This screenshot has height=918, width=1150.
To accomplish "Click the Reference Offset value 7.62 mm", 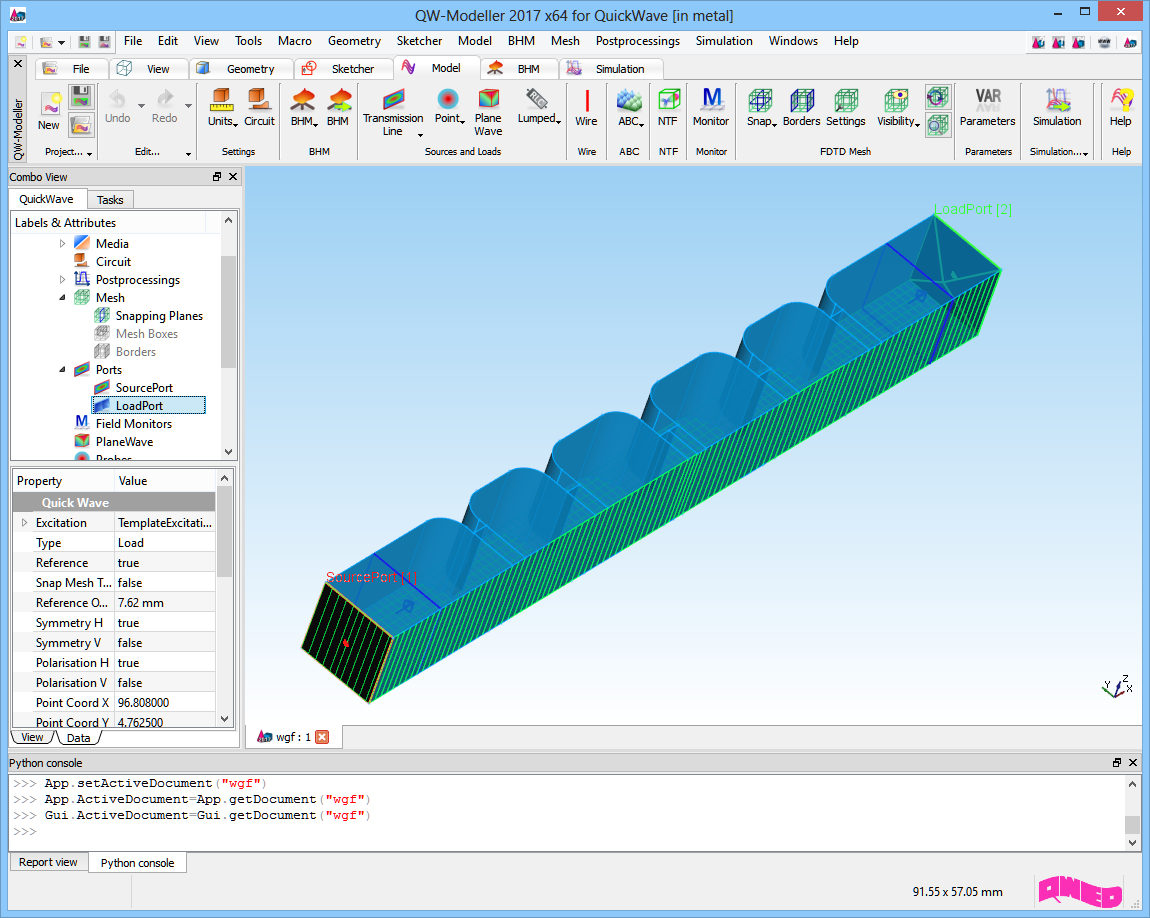I will tap(165, 603).
